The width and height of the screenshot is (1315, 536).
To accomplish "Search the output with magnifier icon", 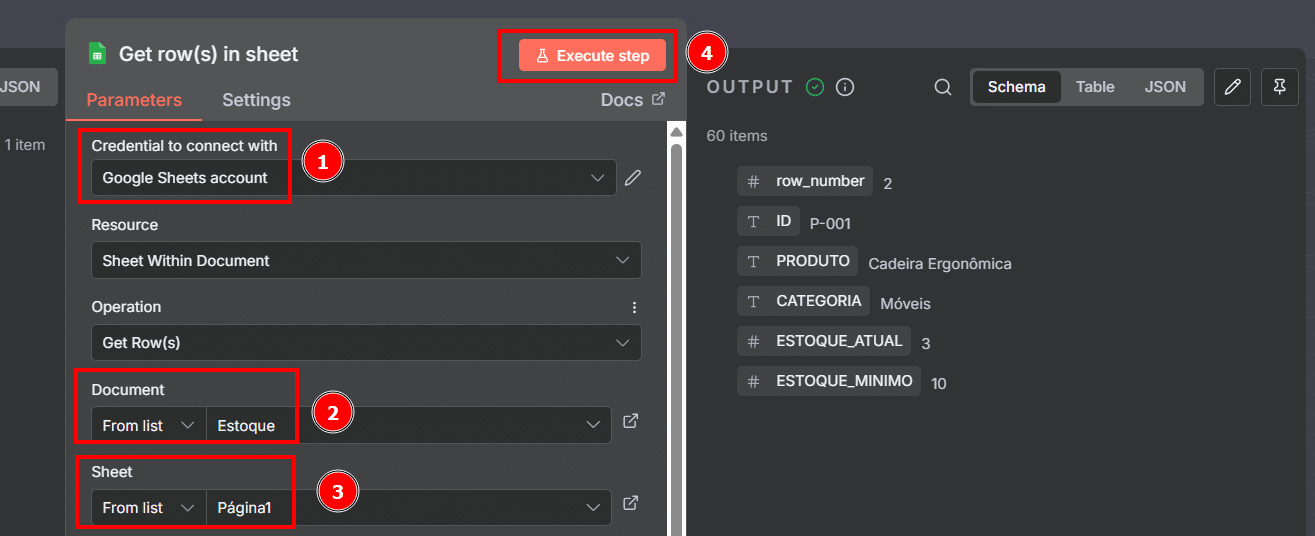I will (x=942, y=87).
